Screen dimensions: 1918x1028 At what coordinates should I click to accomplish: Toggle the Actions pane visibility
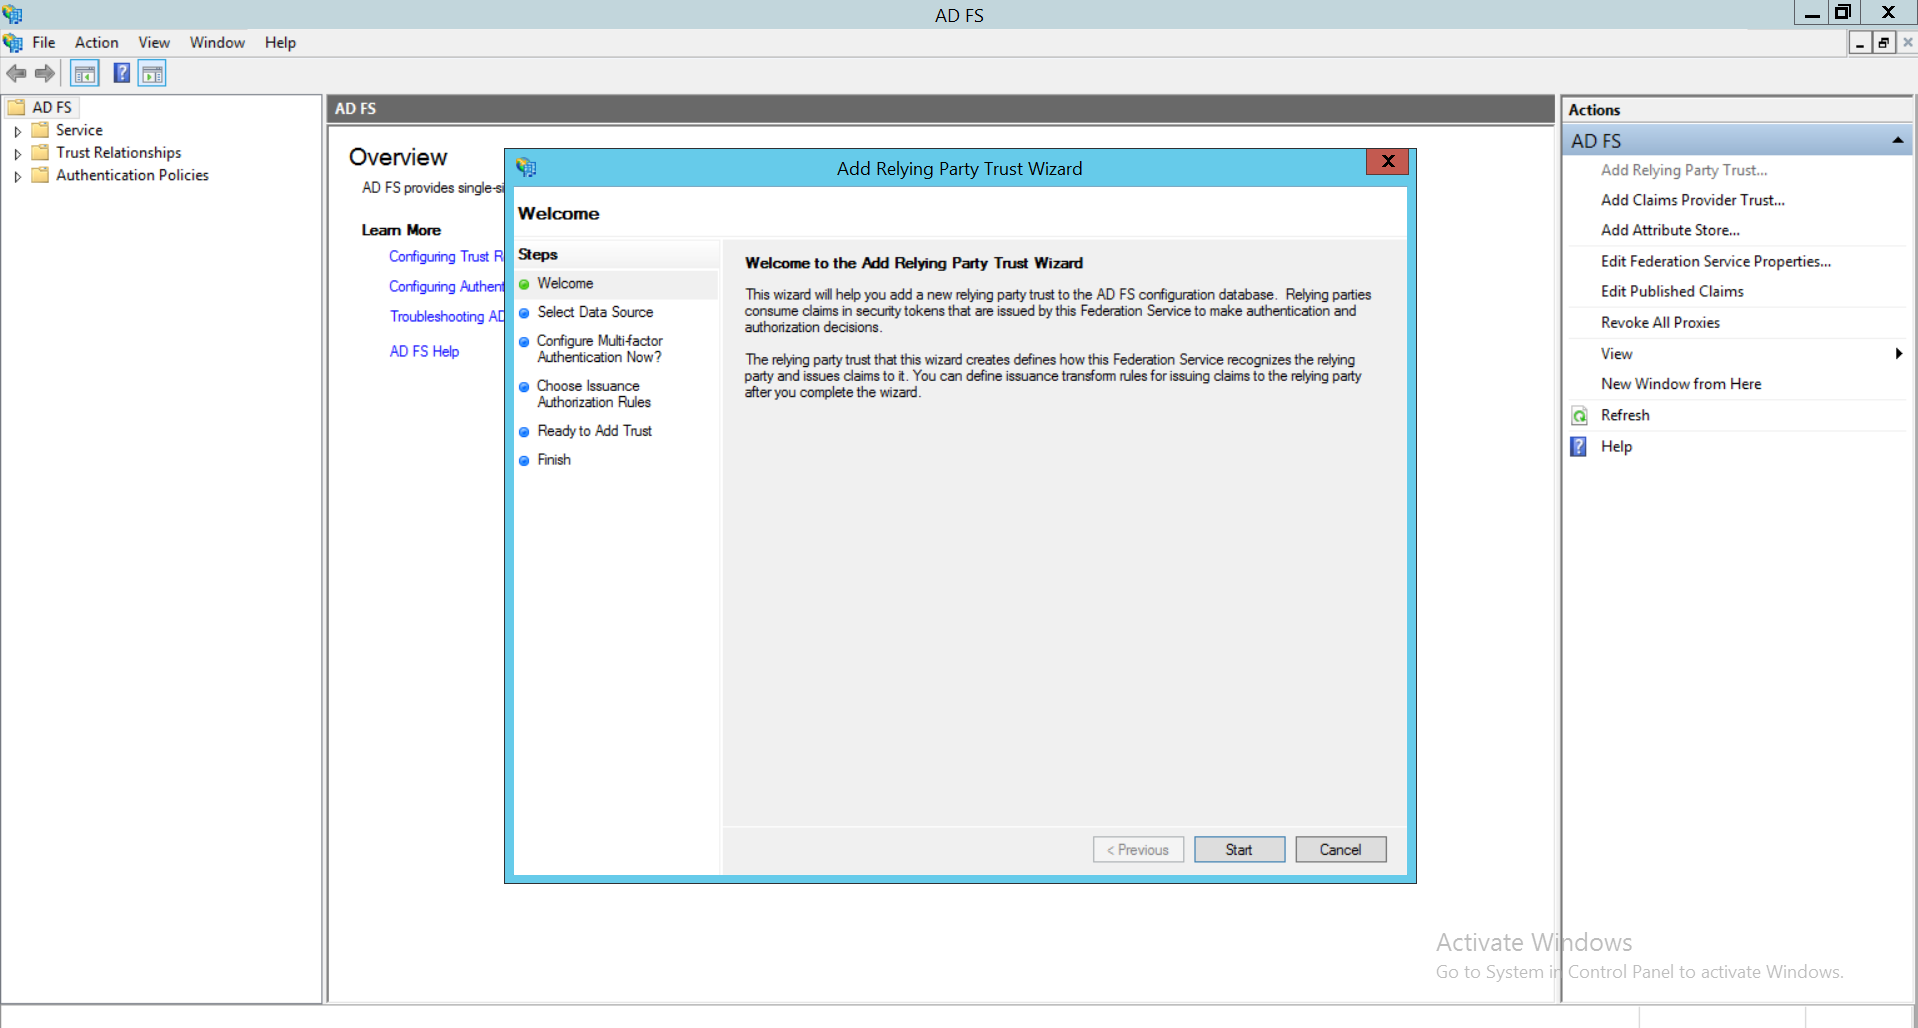point(152,72)
